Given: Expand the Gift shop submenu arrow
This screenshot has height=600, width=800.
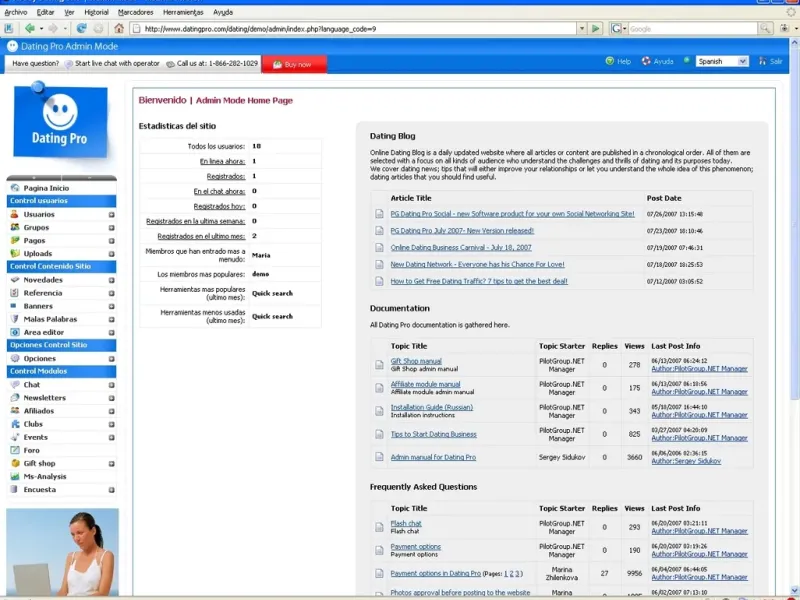Looking at the screenshot, I should 111,464.
